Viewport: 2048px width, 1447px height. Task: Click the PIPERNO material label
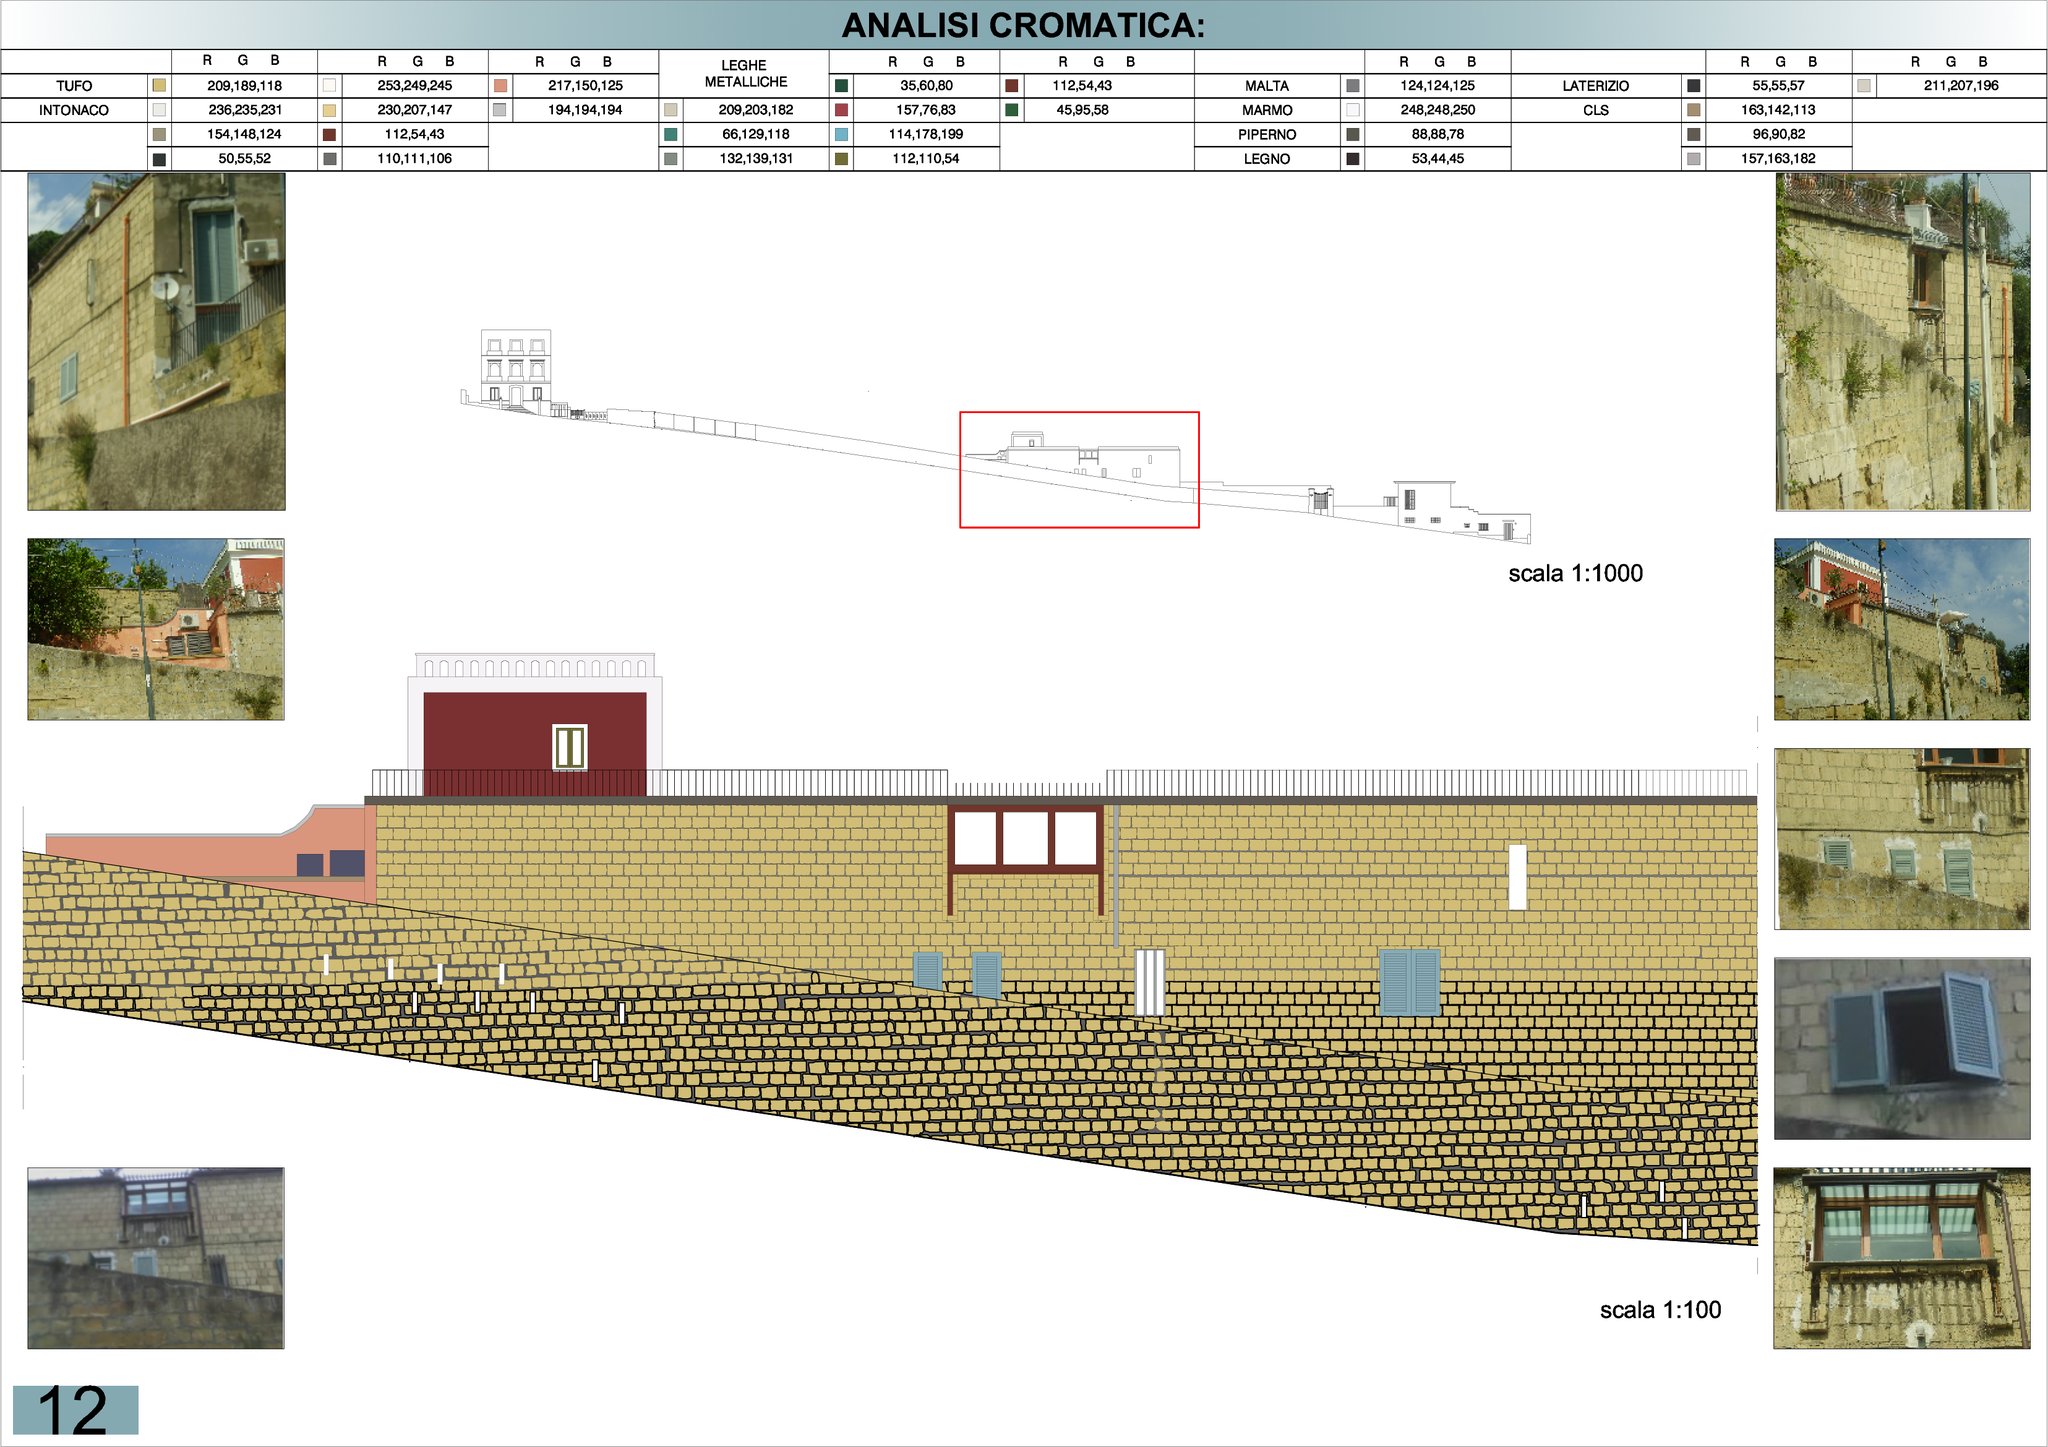pos(1266,134)
